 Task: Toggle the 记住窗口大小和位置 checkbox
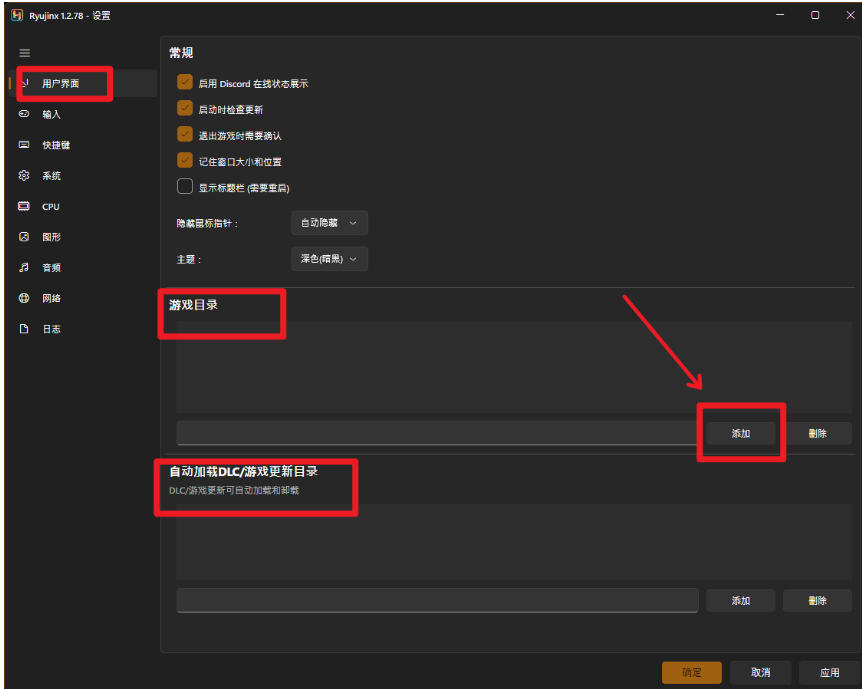(185, 160)
